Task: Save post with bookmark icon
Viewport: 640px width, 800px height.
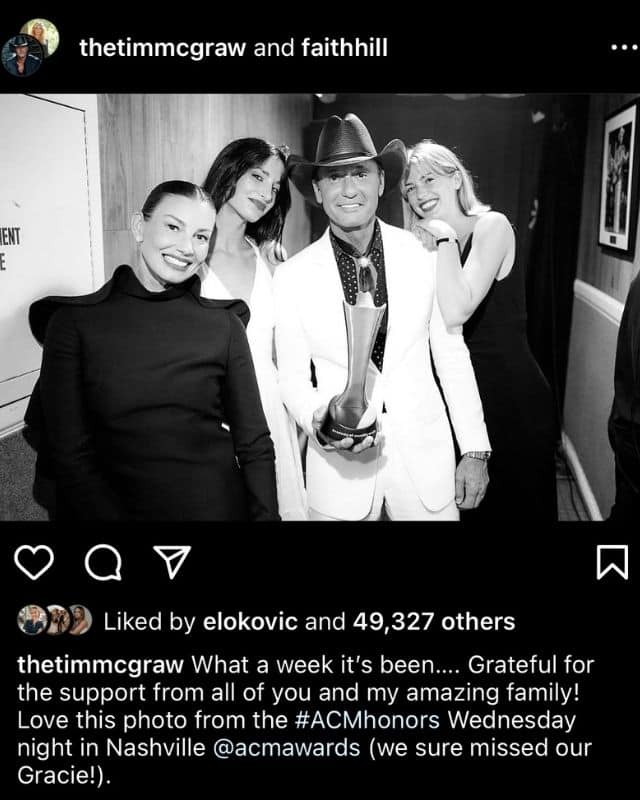Action: (x=612, y=562)
